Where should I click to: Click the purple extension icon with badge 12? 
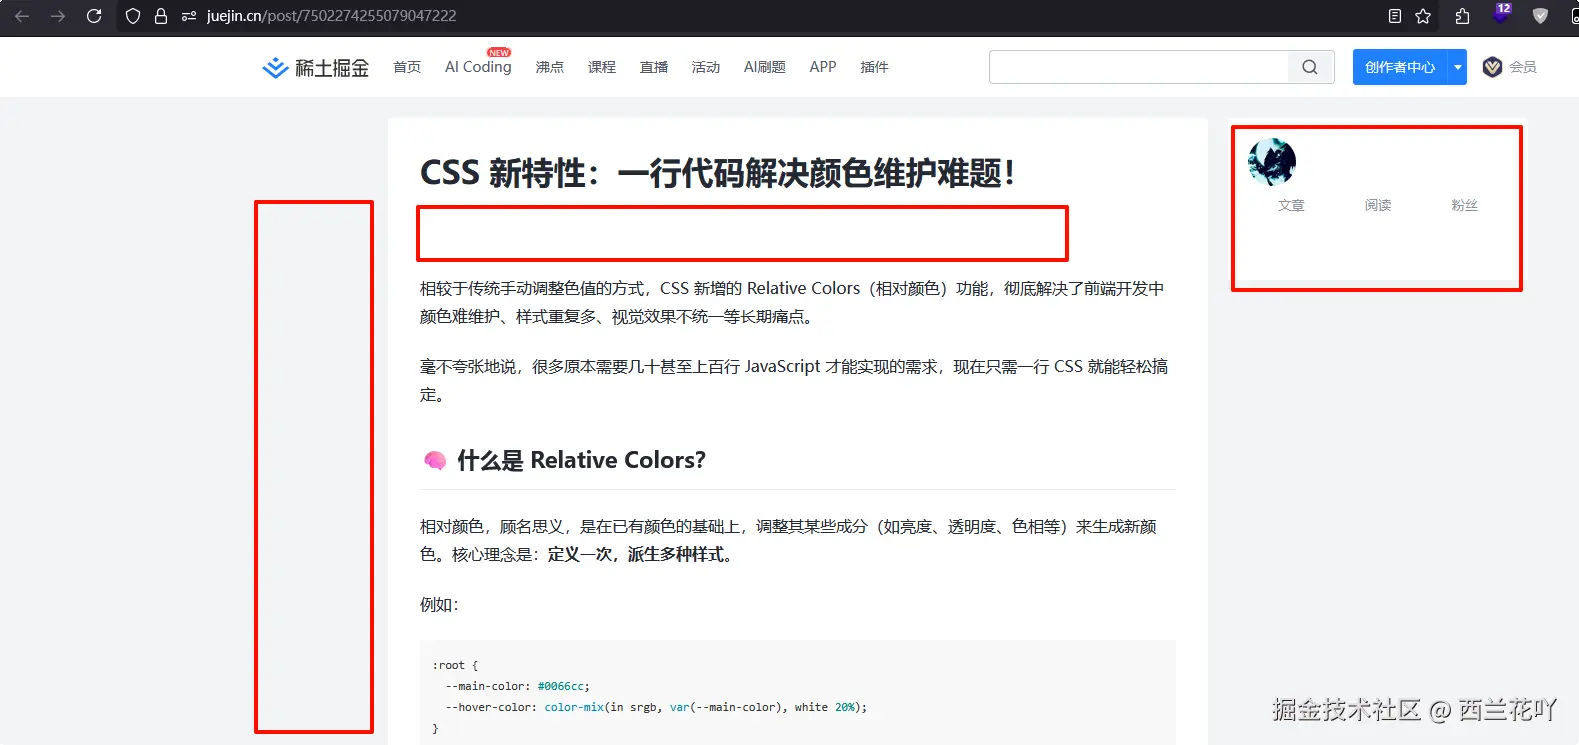1501,15
